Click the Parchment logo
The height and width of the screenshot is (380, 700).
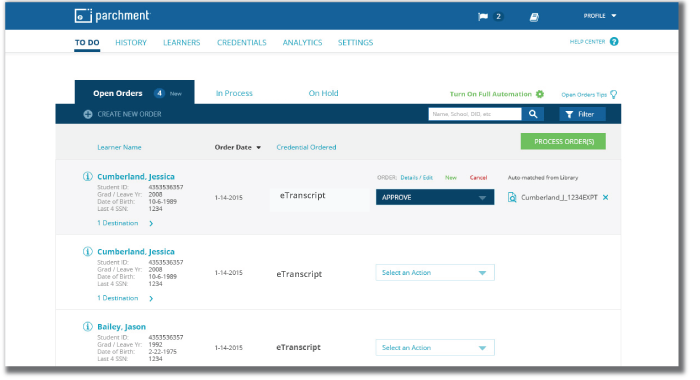click(x=112, y=16)
